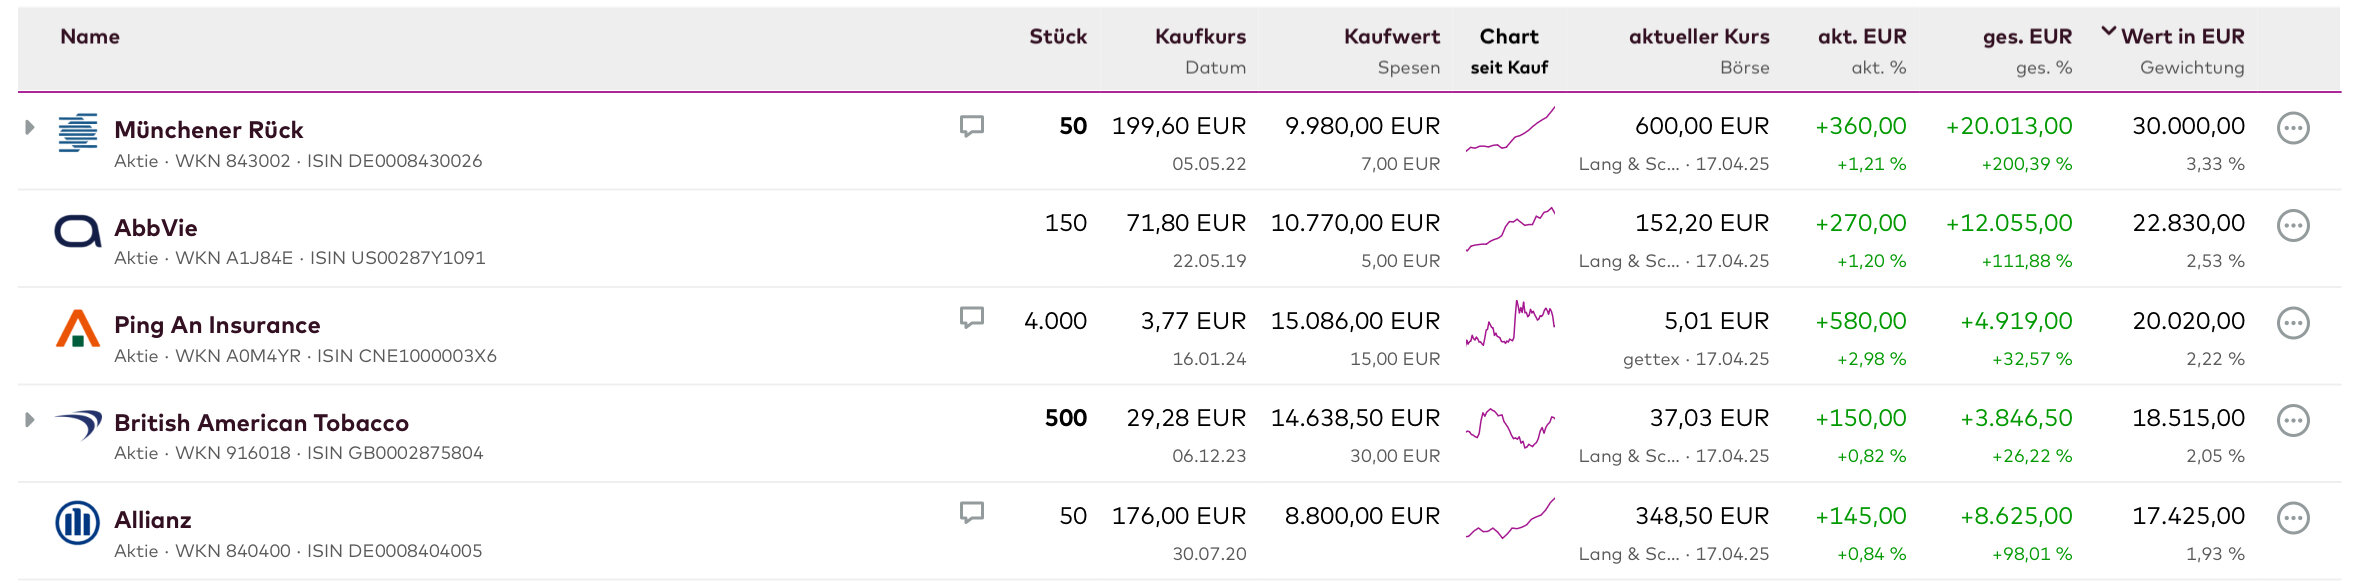Open the three-dot menu for Allianz
Screen dimensions: 2360x584
tap(2292, 518)
